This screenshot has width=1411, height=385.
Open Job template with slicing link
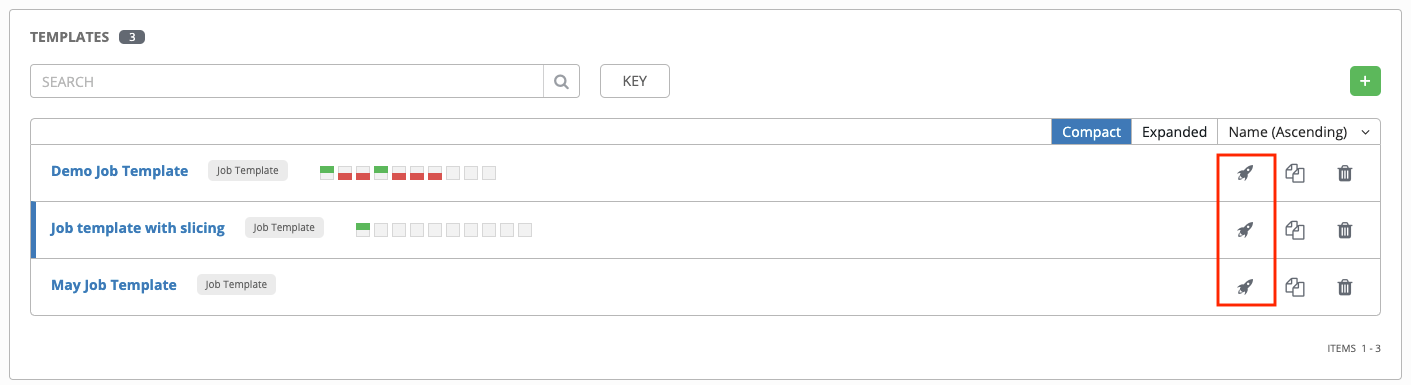point(138,228)
